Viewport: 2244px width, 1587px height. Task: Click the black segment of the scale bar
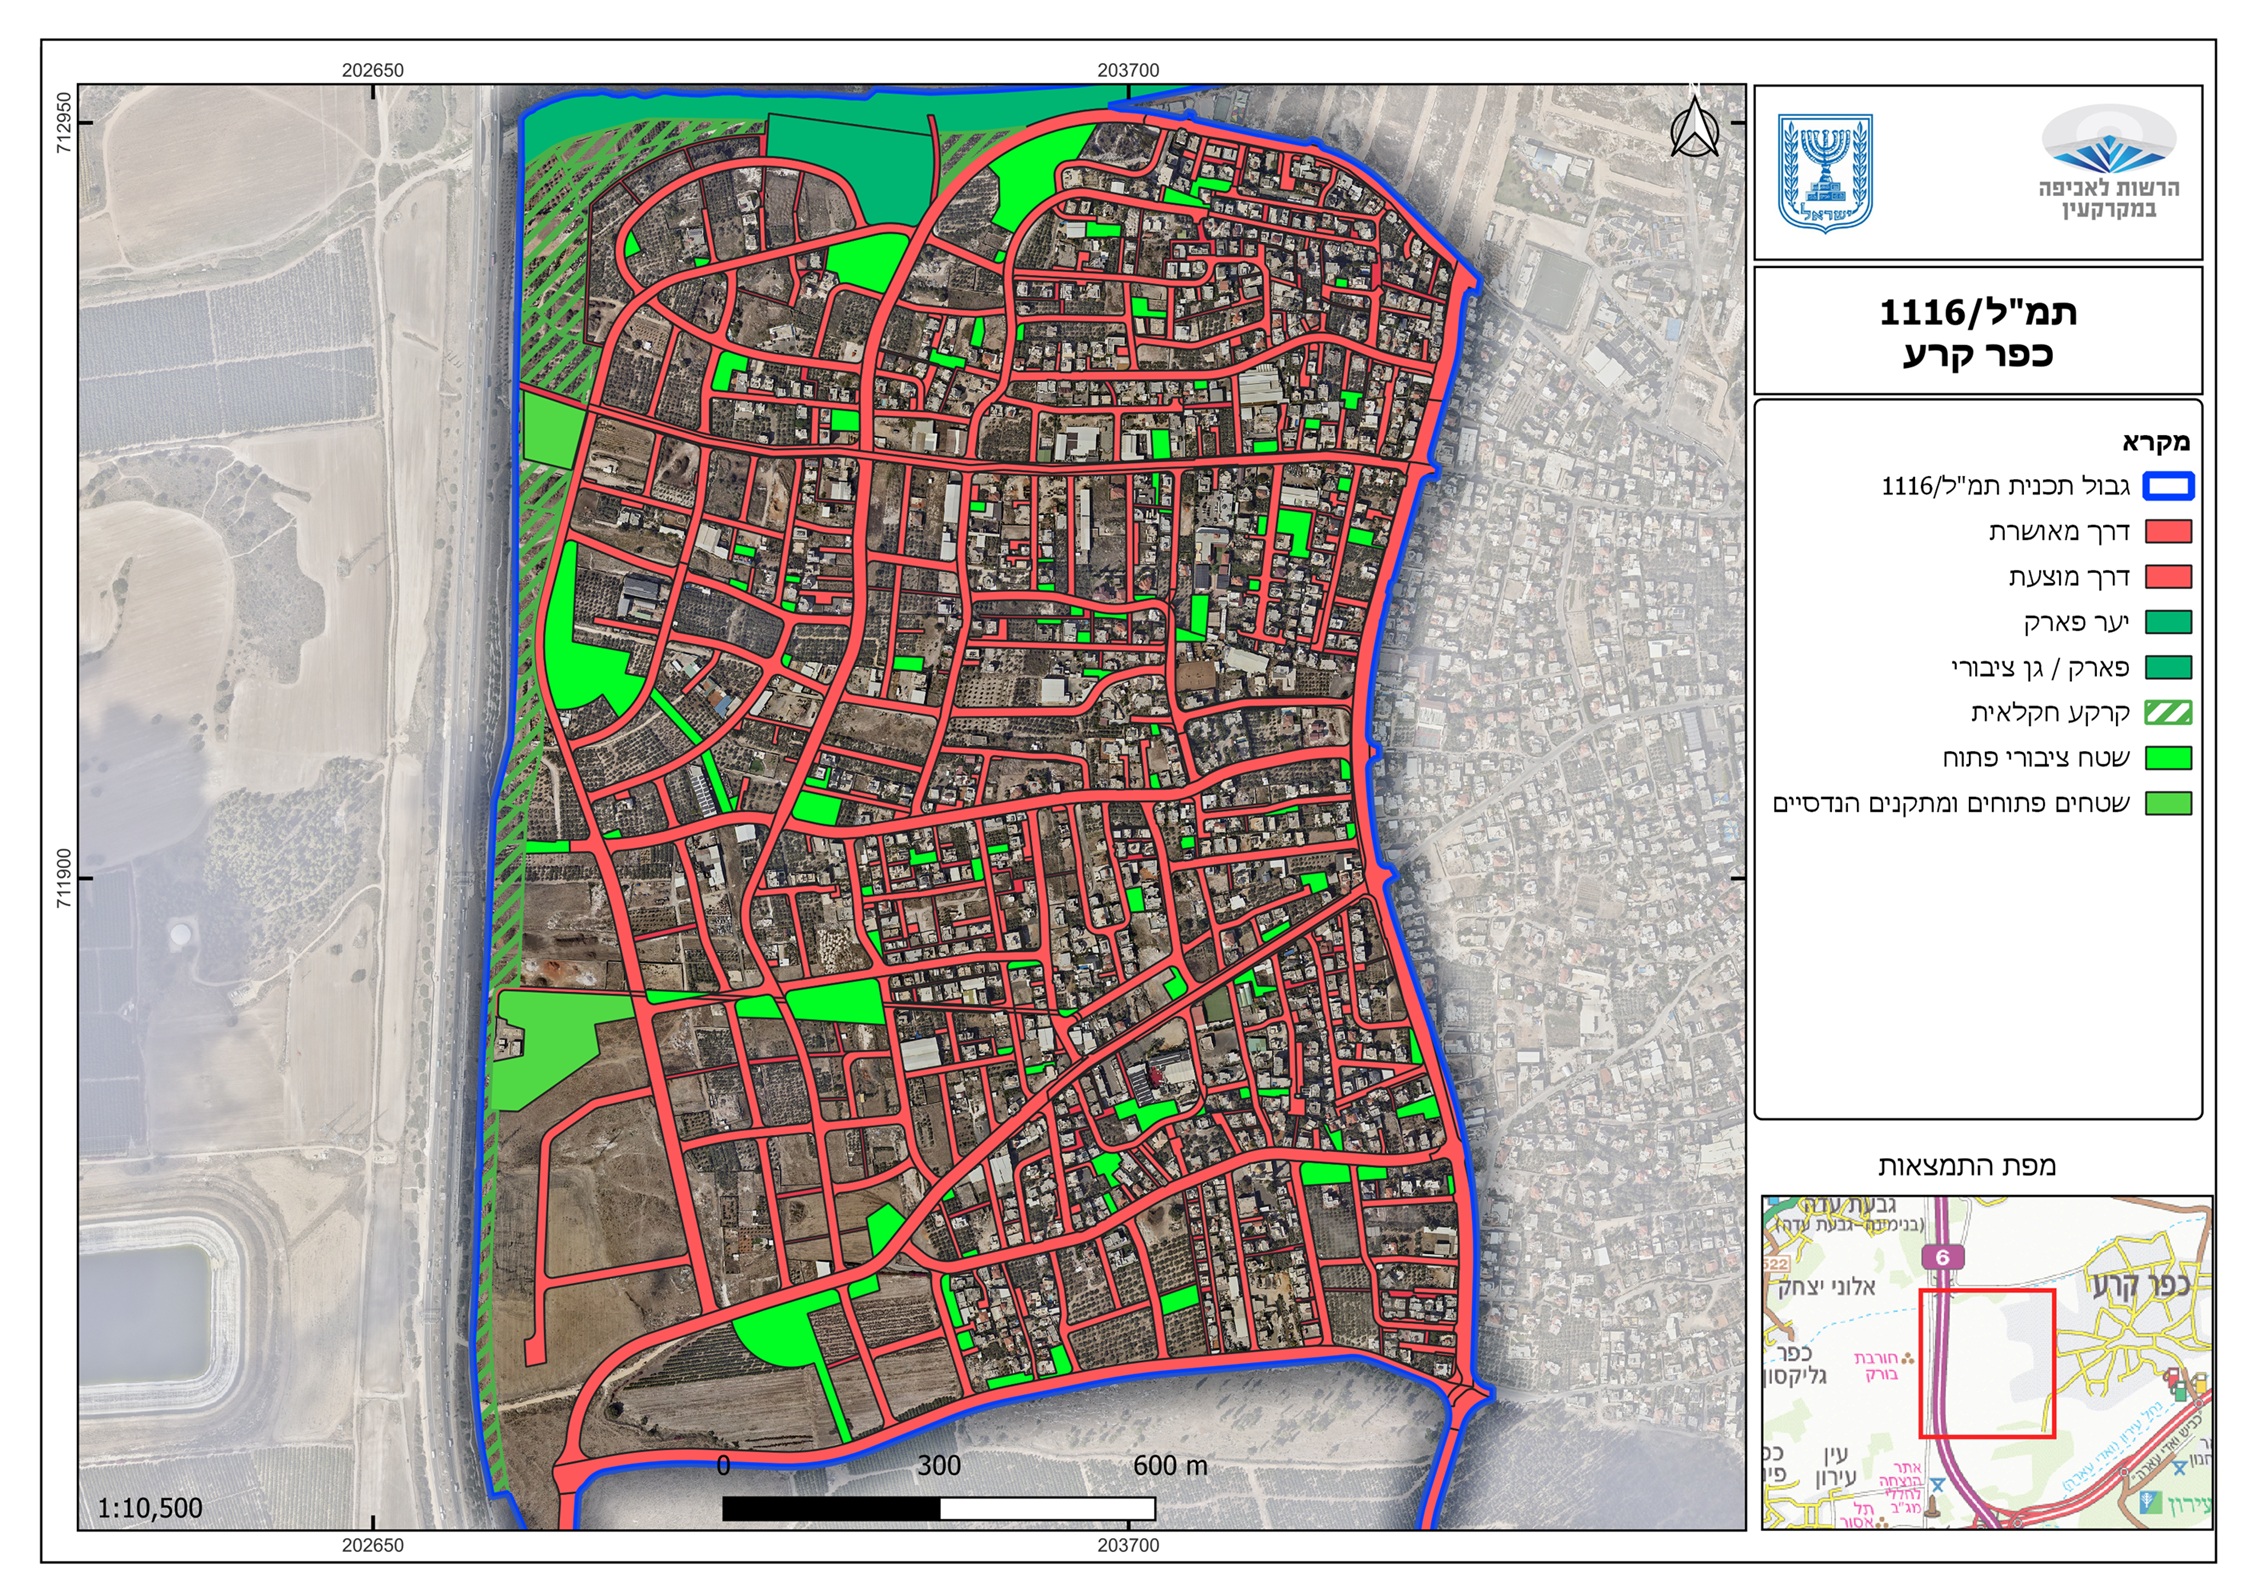coord(830,1508)
